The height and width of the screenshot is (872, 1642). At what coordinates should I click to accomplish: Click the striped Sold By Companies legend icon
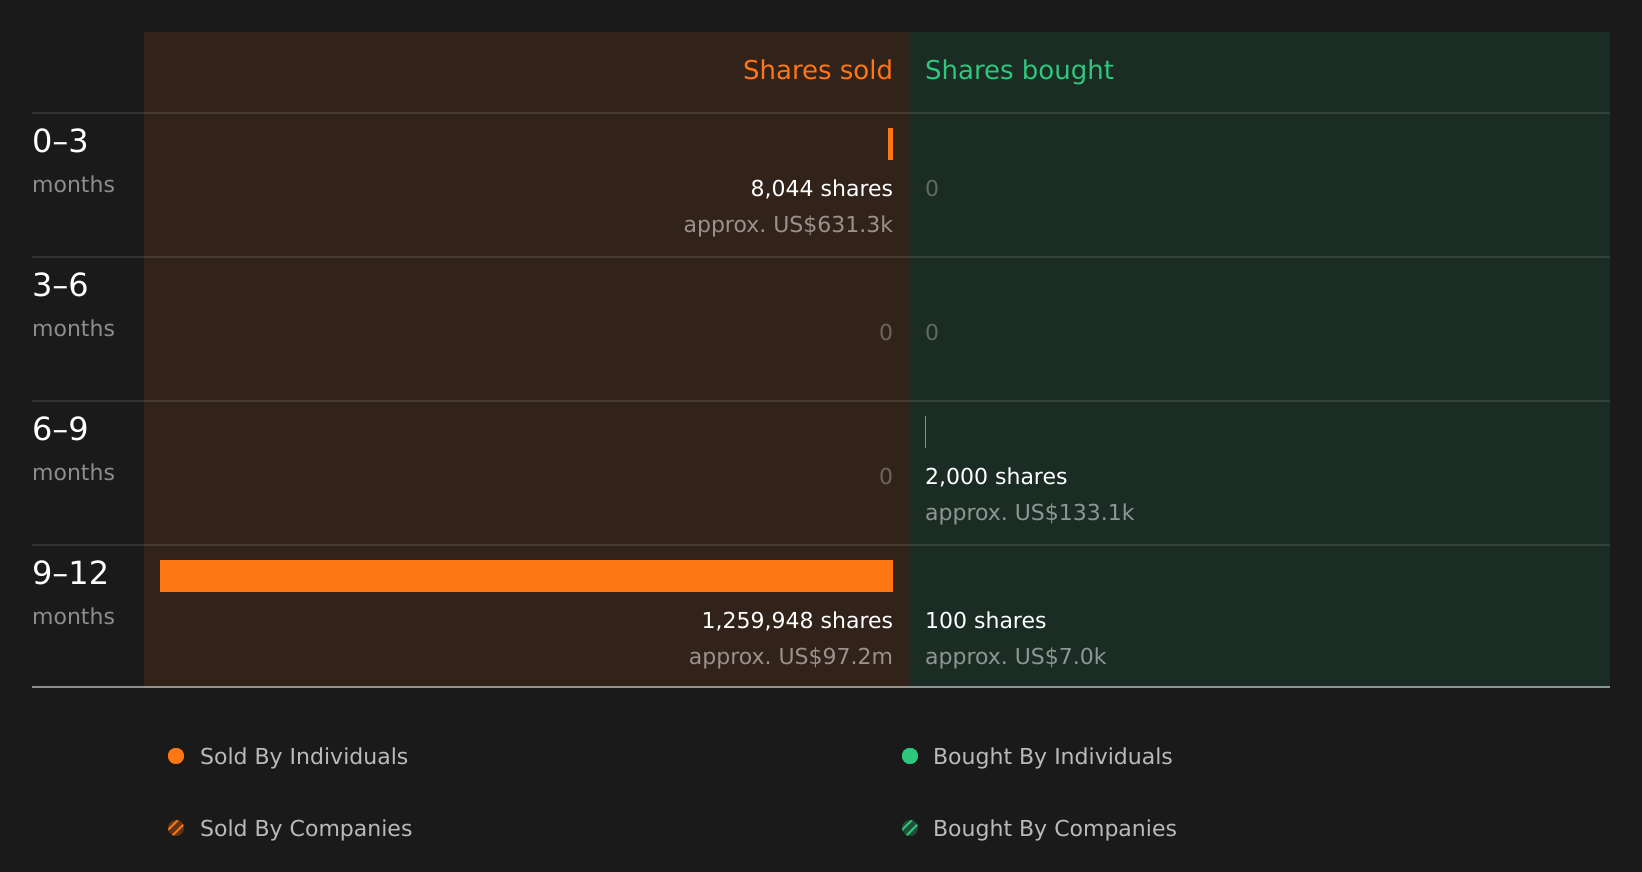tap(176, 828)
